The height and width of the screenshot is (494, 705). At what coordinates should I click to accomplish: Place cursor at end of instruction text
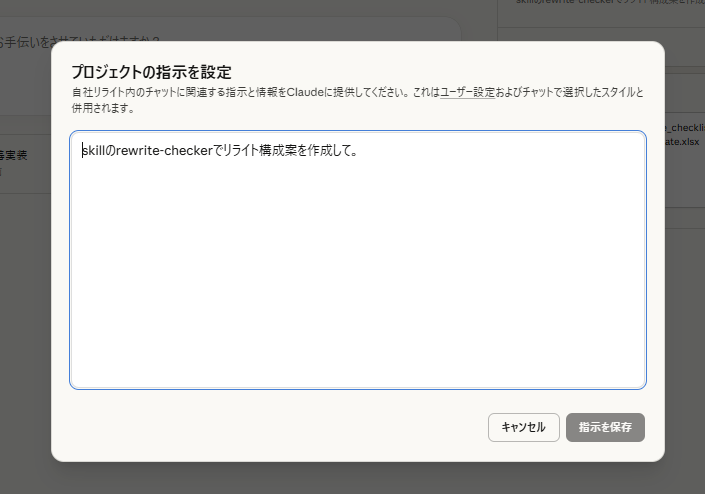tap(357, 152)
